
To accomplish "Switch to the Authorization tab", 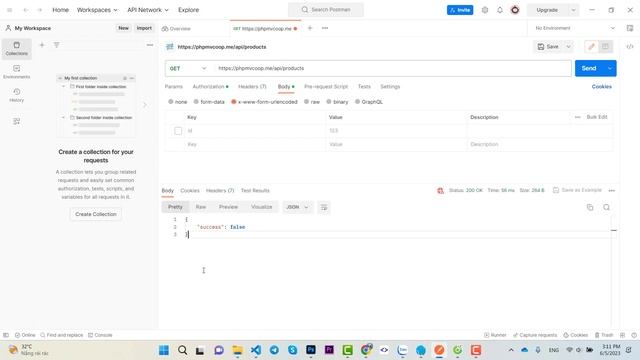I will click(x=210, y=87).
